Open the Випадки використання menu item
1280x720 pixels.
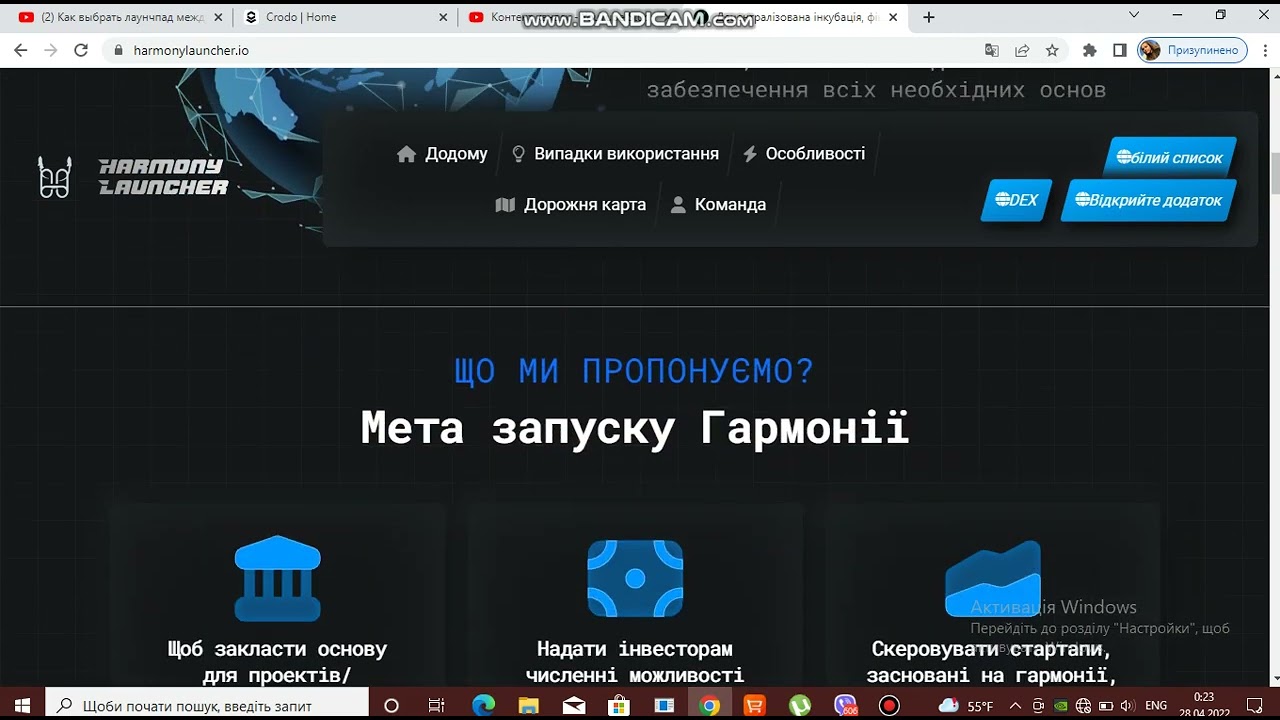(x=615, y=154)
